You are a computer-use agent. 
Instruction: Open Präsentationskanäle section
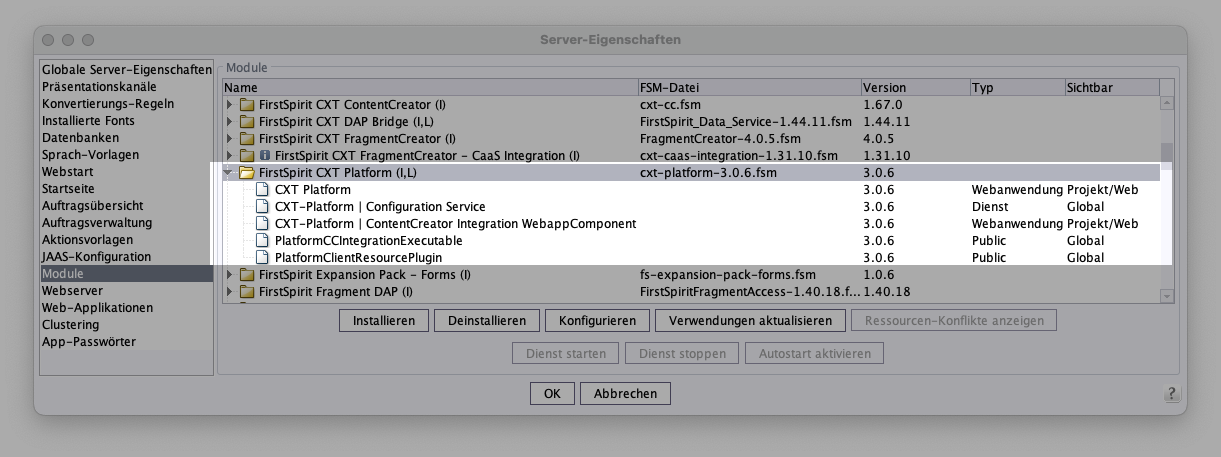pos(127,87)
